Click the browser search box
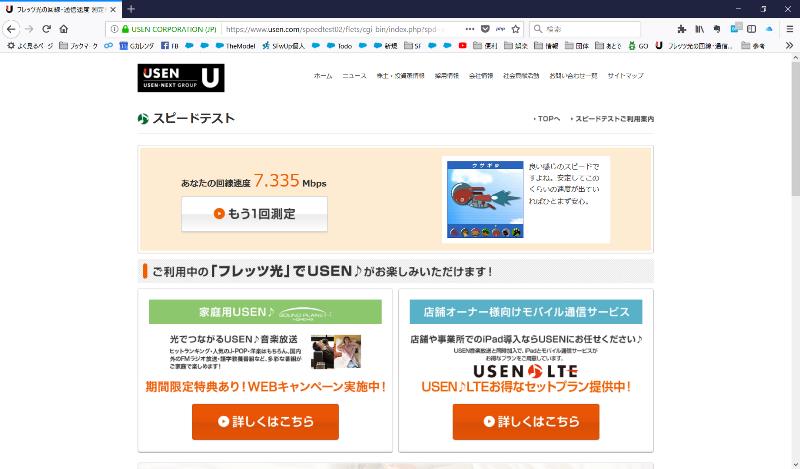The height and width of the screenshot is (469, 800). click(x=585, y=29)
